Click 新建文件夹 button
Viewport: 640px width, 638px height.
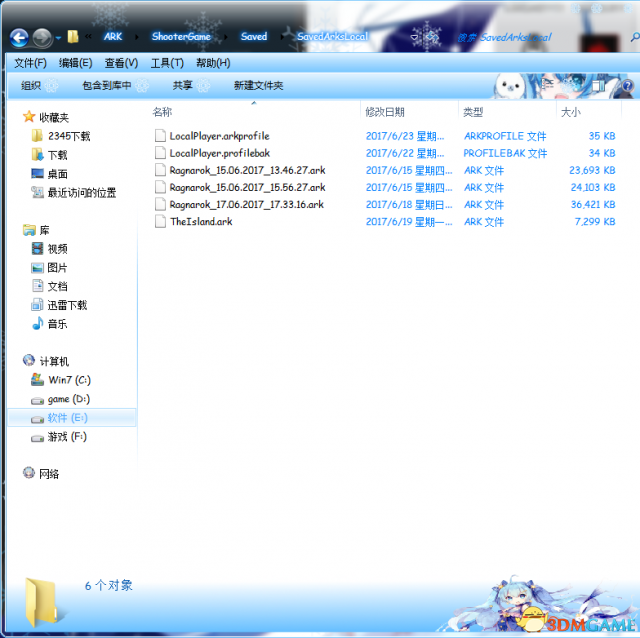click(x=258, y=86)
